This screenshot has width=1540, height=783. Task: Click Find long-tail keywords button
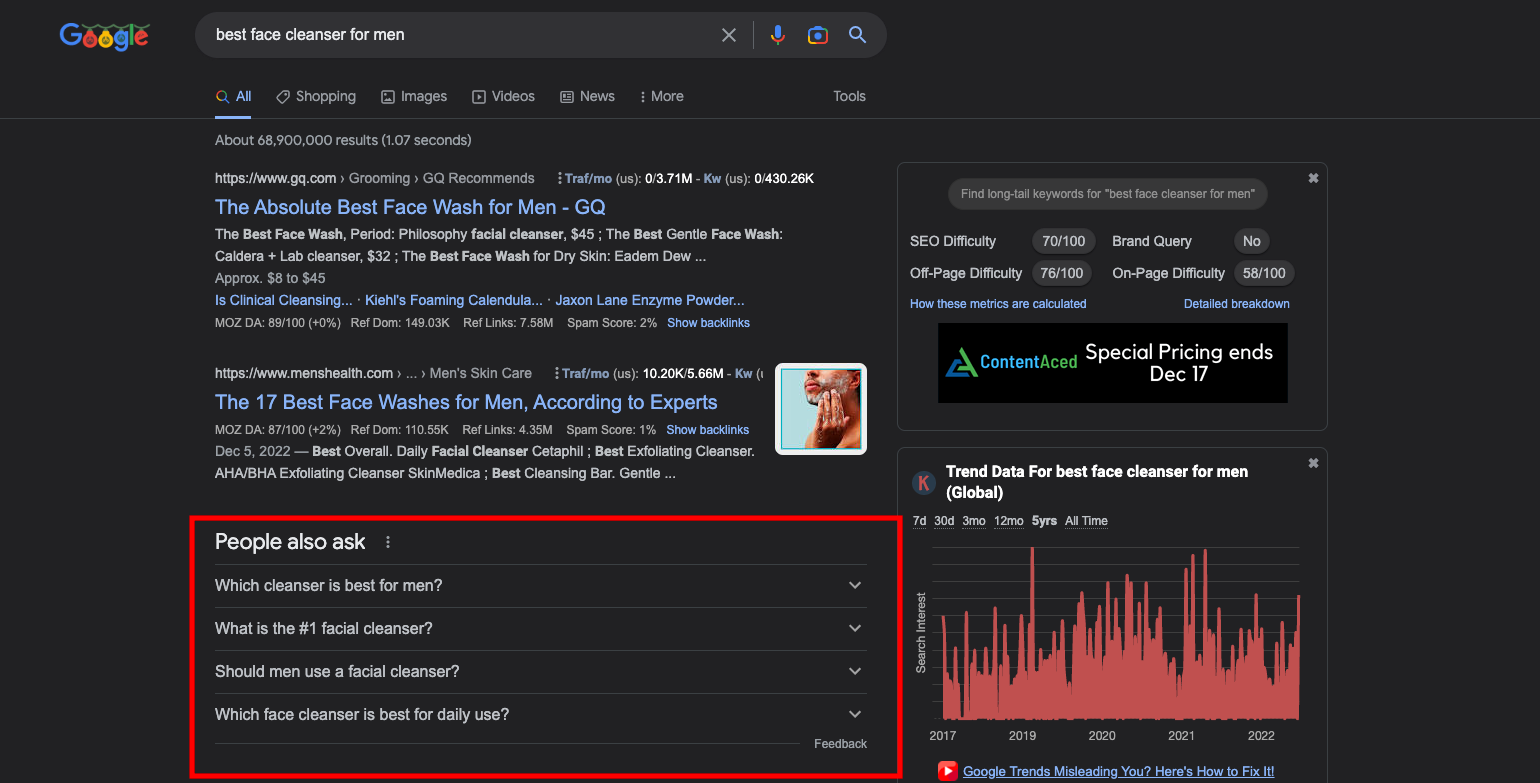(x=1107, y=194)
